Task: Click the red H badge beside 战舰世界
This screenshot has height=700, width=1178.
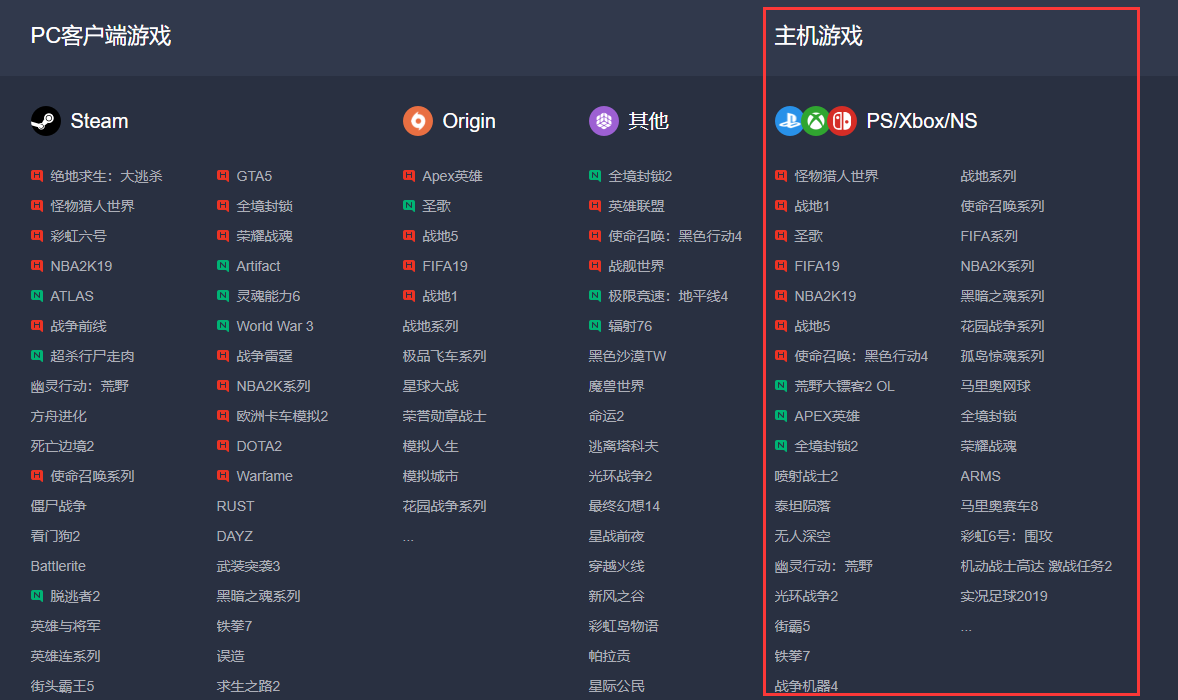Action: 595,266
